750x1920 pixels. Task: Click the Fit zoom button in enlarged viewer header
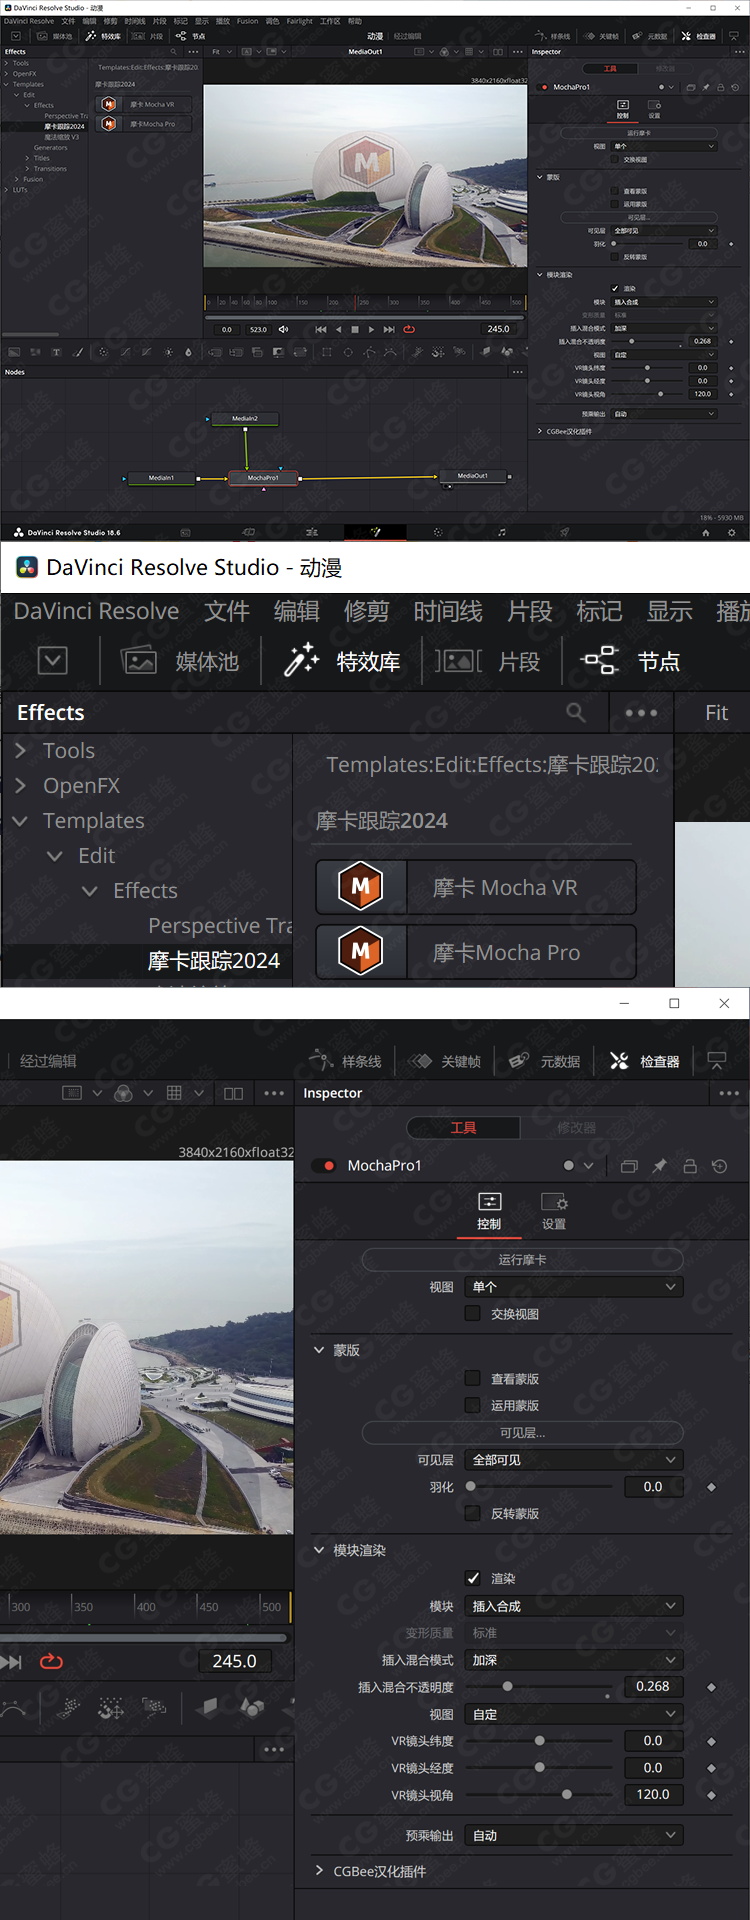(716, 712)
